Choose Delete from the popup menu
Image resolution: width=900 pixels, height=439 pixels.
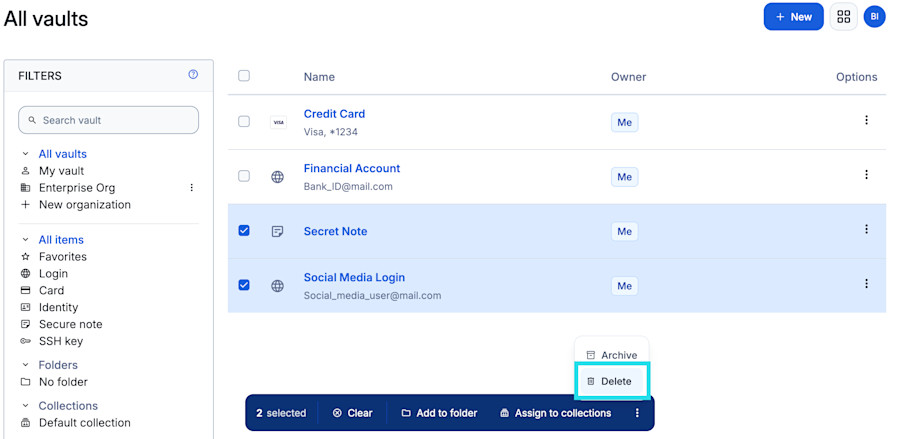pyautogui.click(x=612, y=381)
